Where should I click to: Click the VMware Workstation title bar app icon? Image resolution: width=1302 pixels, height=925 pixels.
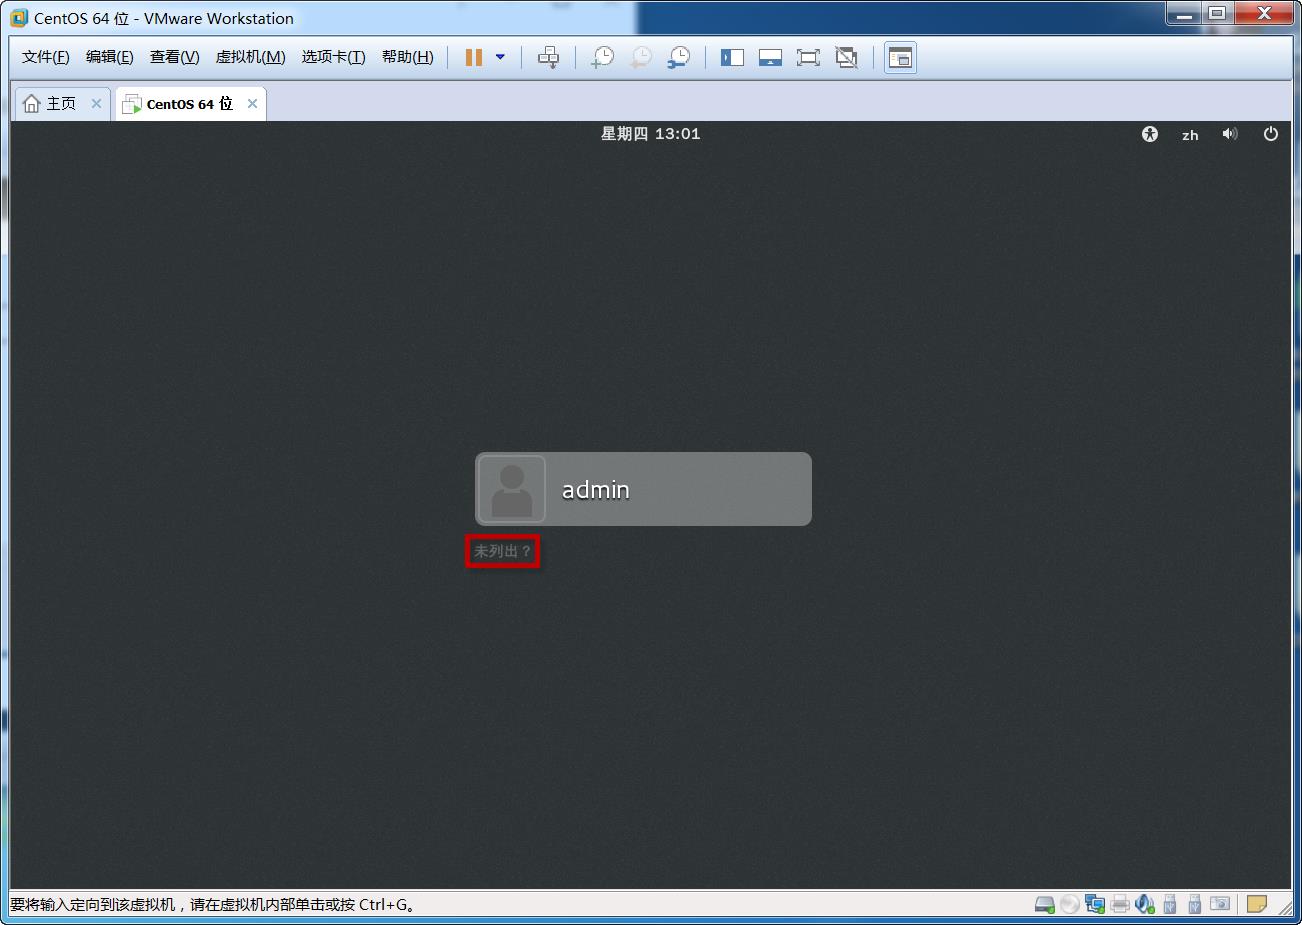pos(19,18)
